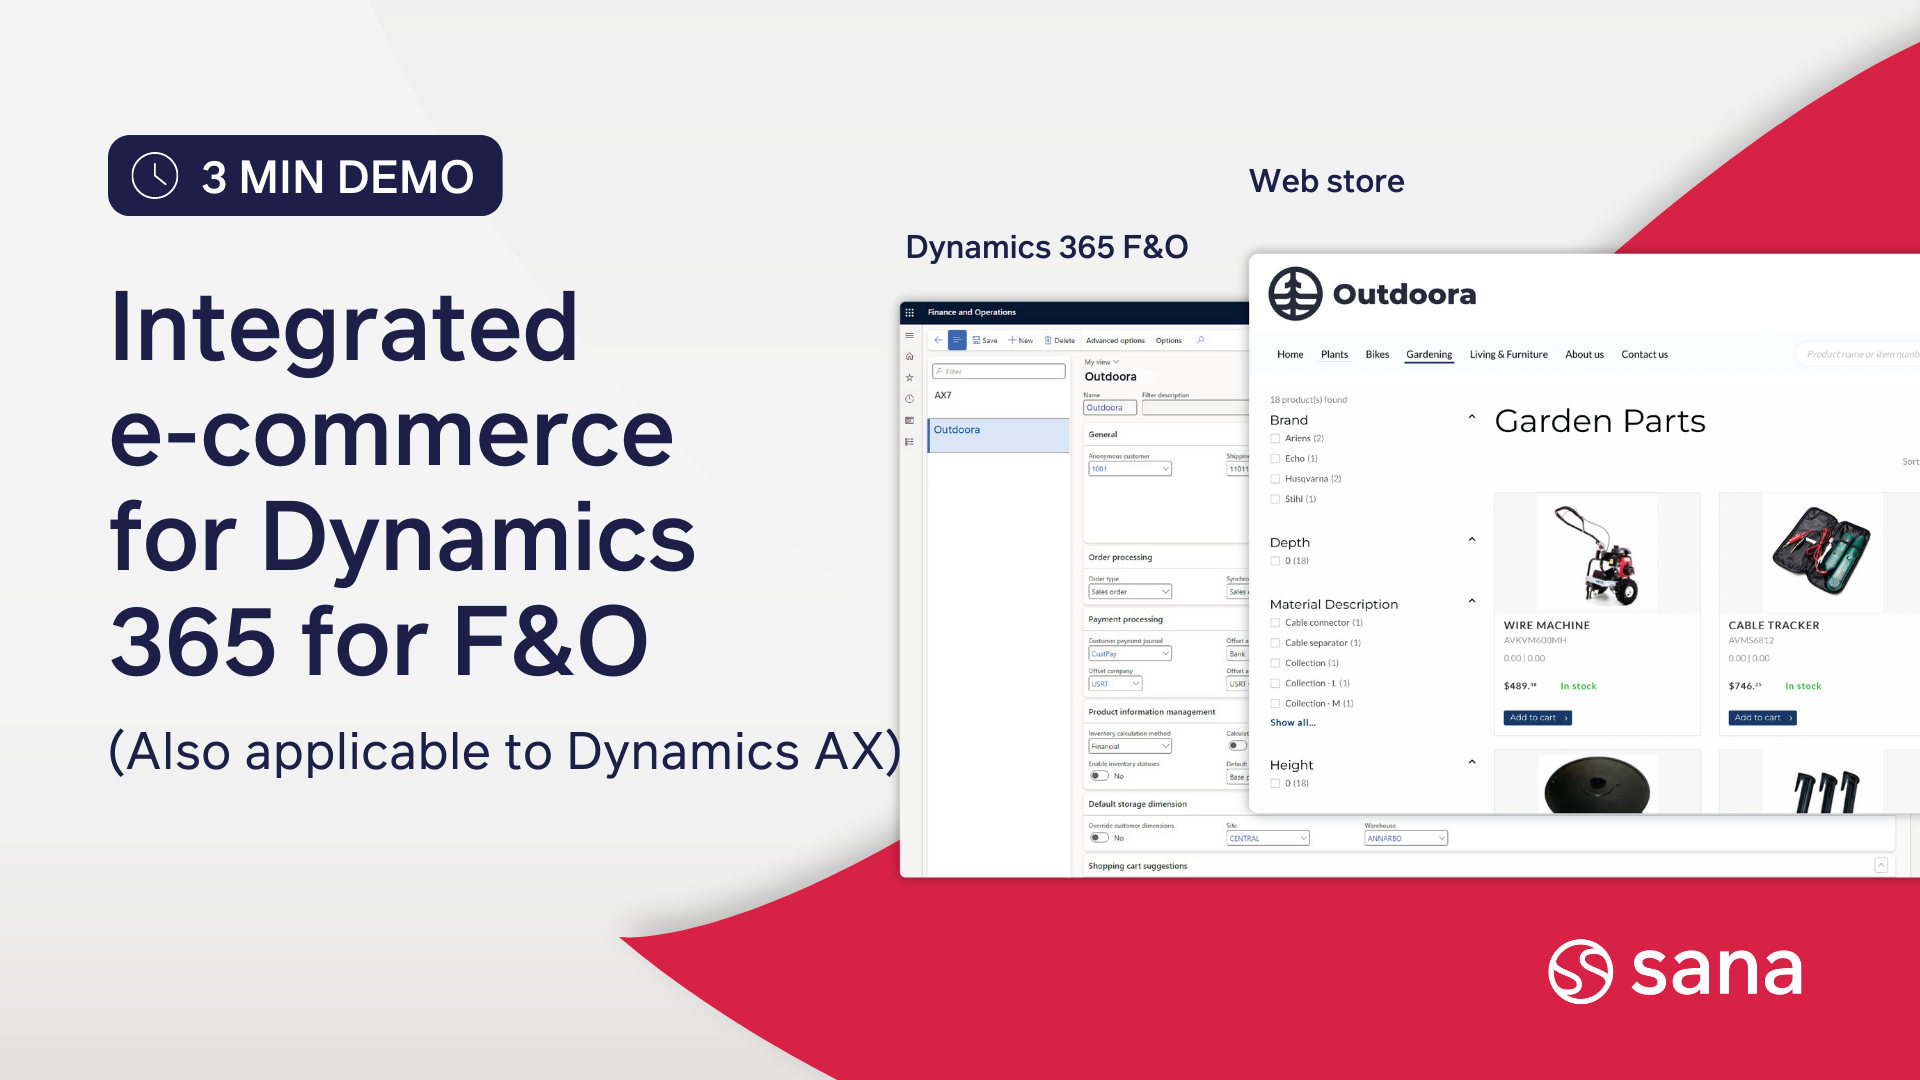Open Favorites star icon in F&O sidebar
This screenshot has width=1920, height=1080.
coord(909,378)
